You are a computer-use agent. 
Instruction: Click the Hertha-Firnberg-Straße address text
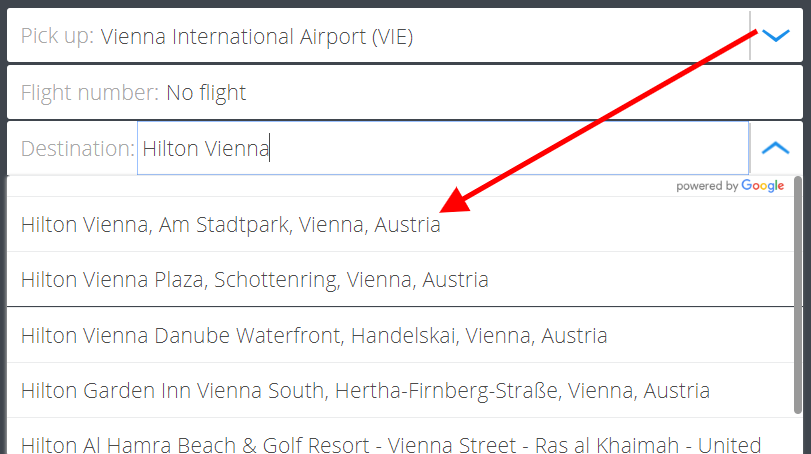click(447, 390)
